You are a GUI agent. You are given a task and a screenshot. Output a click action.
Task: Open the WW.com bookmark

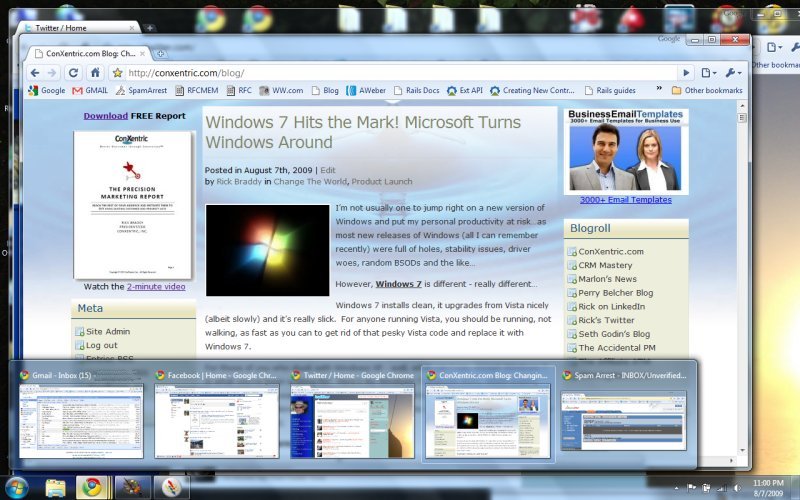pos(281,90)
